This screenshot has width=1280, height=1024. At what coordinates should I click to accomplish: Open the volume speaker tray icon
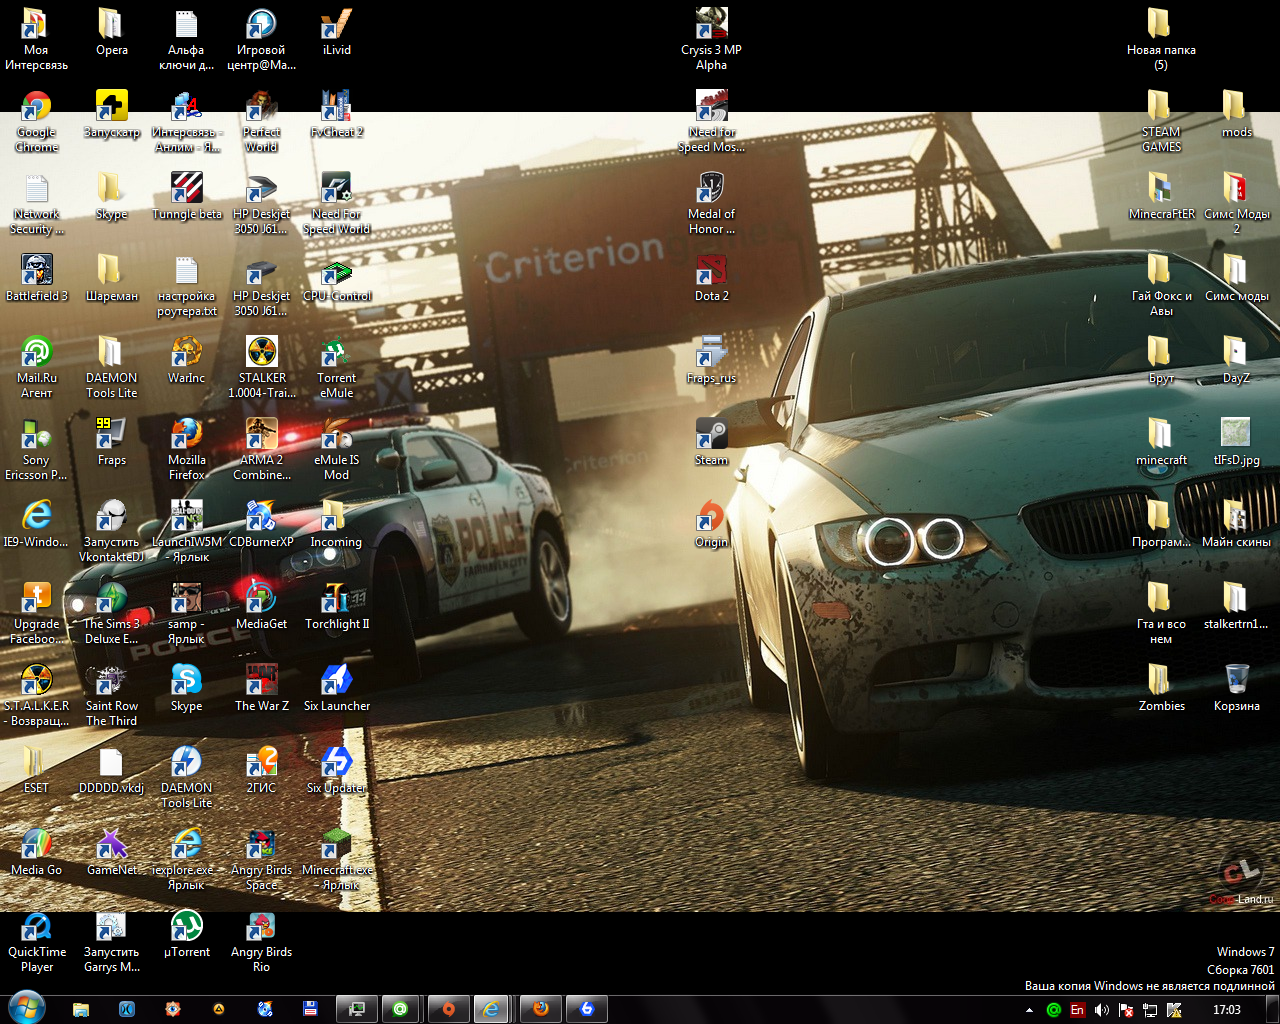click(1102, 1010)
